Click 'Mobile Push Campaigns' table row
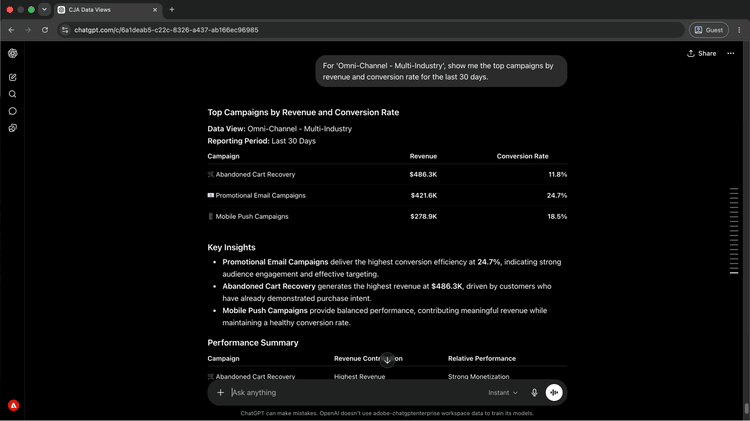 387,216
